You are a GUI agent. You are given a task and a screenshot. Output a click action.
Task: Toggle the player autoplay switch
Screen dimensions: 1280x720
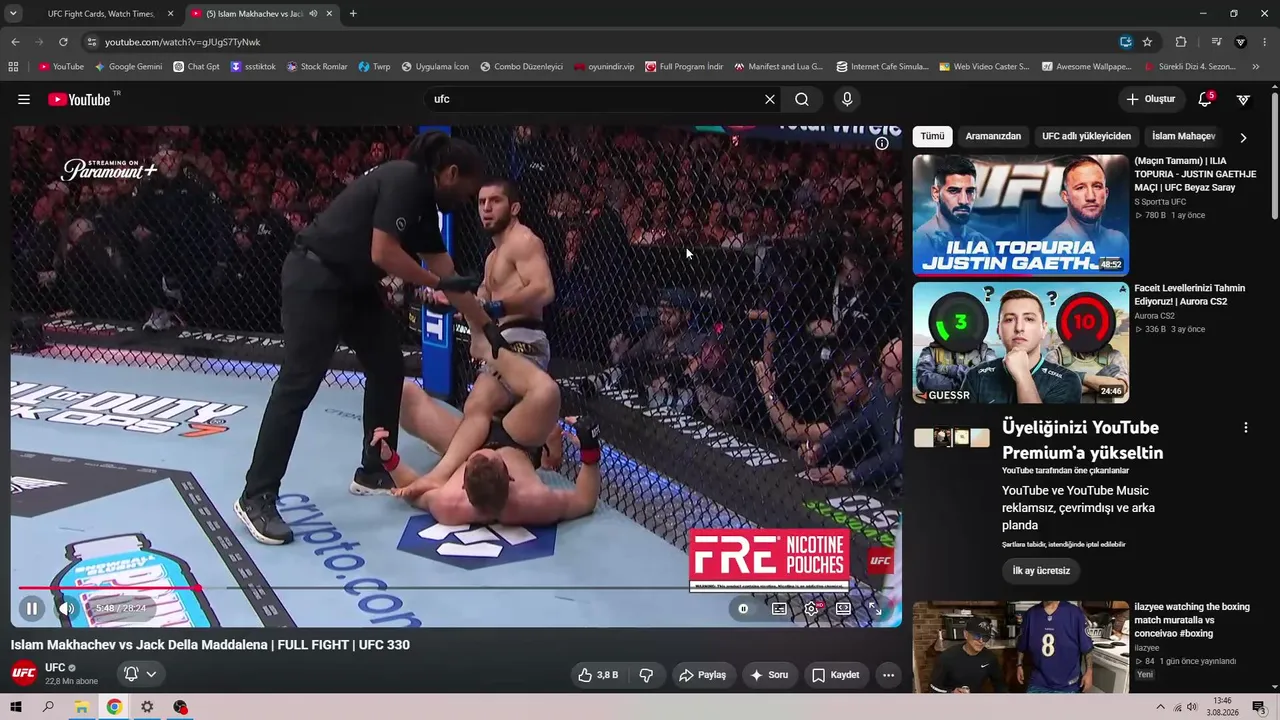tap(743, 608)
